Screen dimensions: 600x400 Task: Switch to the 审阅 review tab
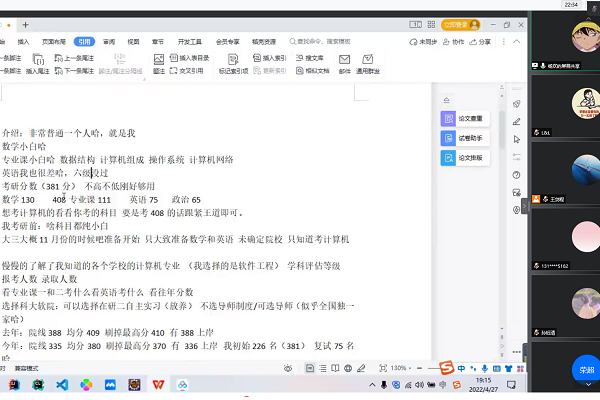tap(109, 42)
